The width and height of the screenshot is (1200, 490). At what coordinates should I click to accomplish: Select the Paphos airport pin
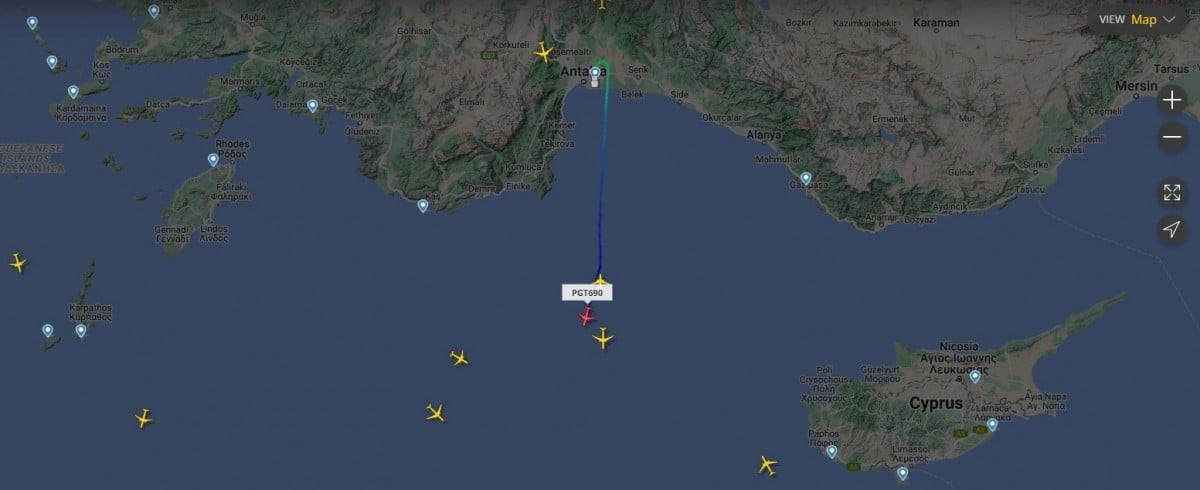point(832,452)
